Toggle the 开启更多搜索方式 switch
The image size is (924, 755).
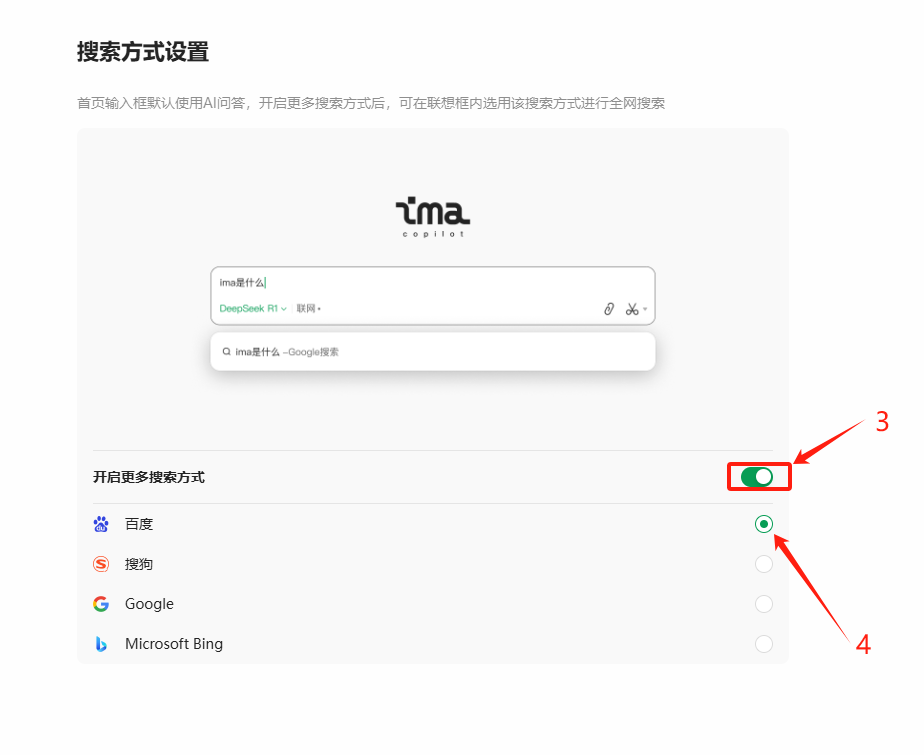[757, 477]
